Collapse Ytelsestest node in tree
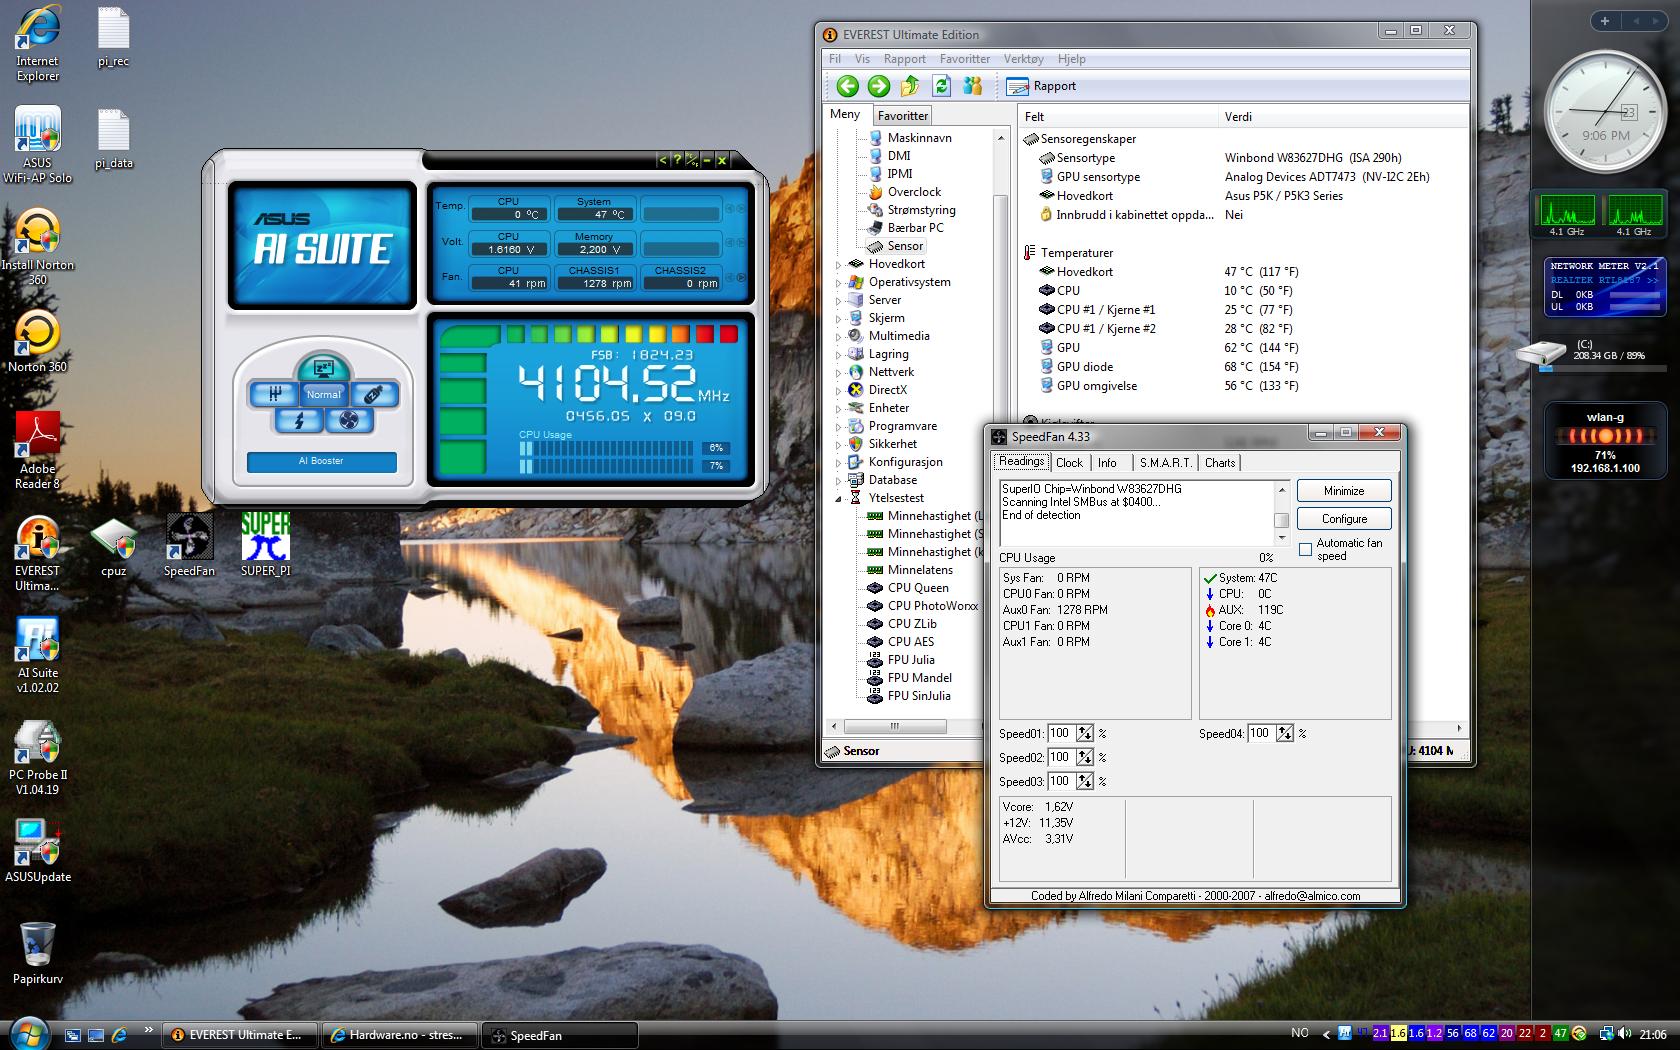 pyautogui.click(x=839, y=498)
